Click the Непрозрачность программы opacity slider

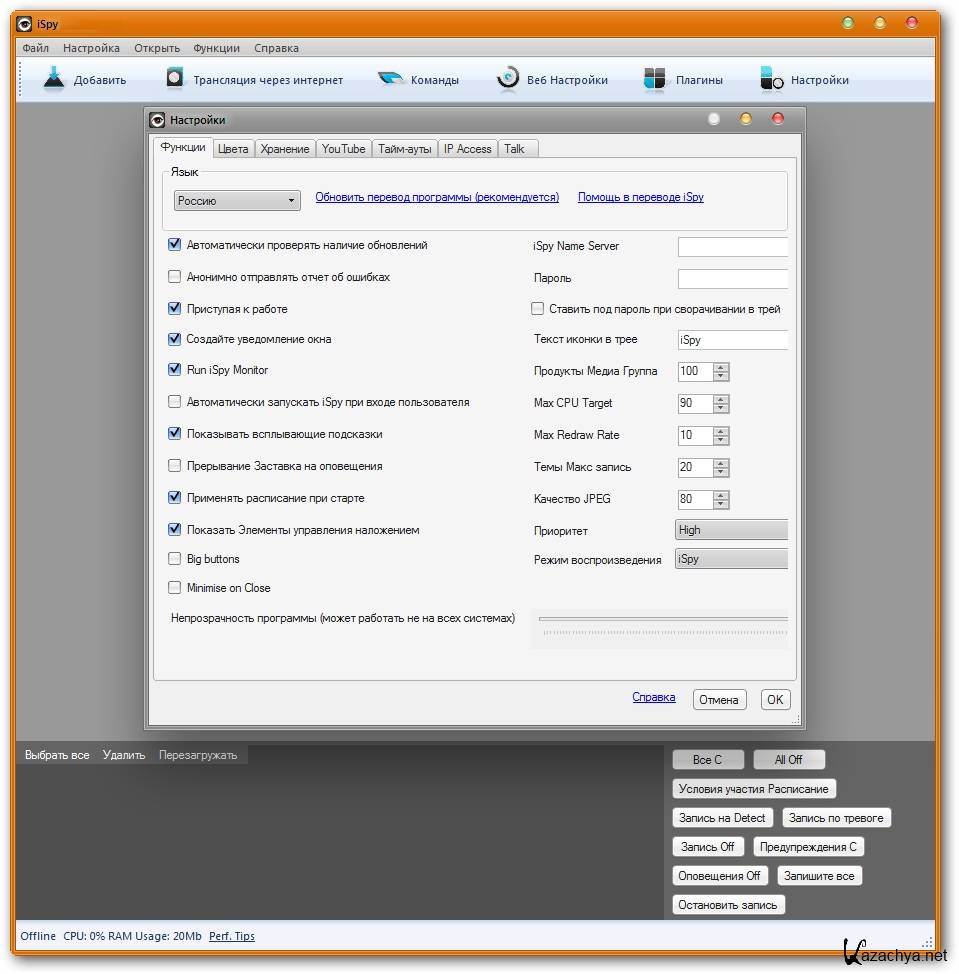tap(662, 620)
